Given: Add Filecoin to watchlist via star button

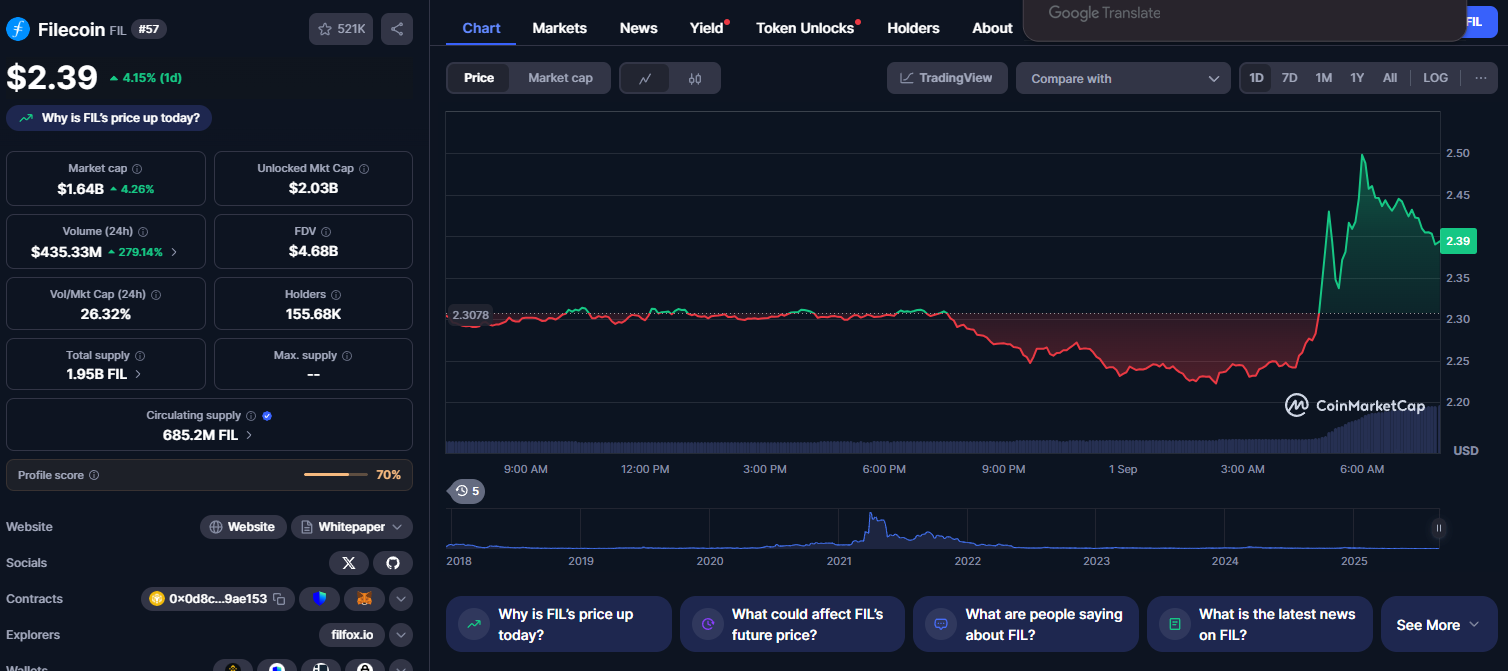Looking at the screenshot, I should point(341,29).
